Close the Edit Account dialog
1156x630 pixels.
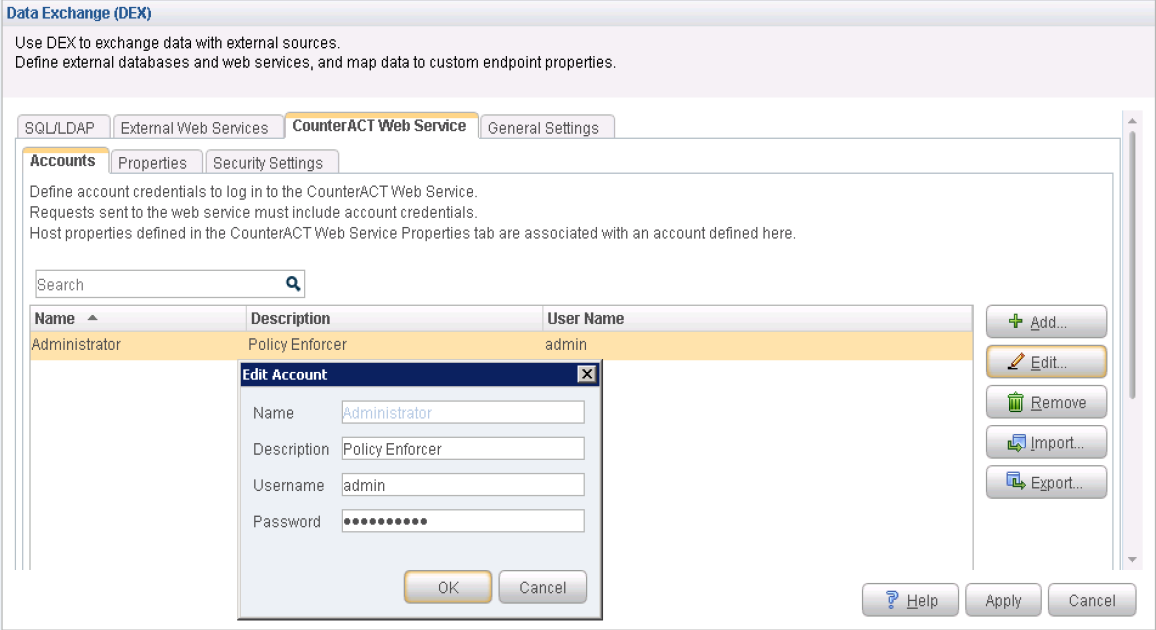(x=587, y=374)
